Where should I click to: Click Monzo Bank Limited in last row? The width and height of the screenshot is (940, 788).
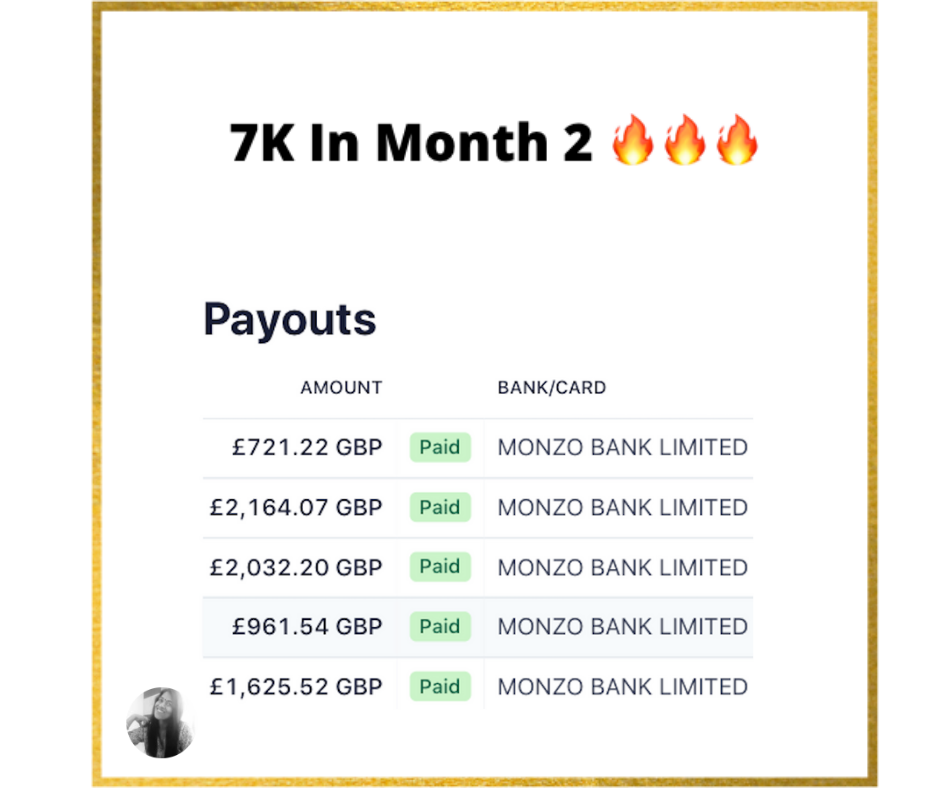622,687
